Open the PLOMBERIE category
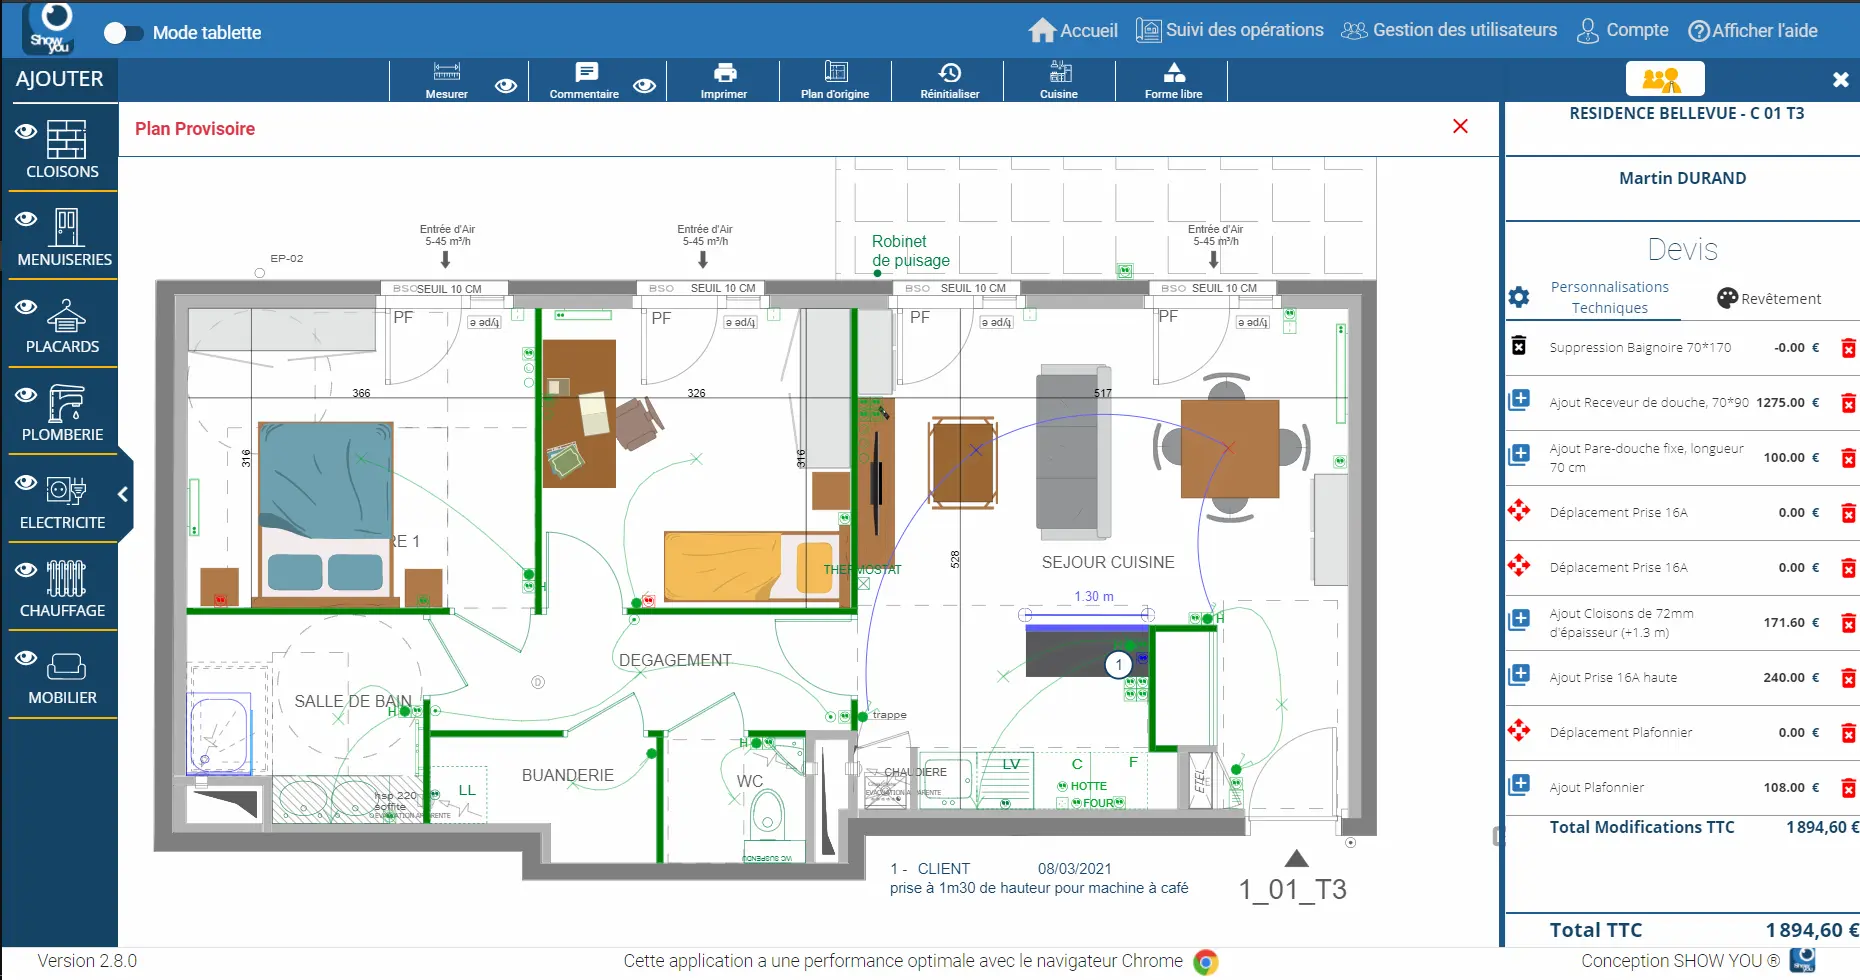The image size is (1860, 980). pos(63,412)
